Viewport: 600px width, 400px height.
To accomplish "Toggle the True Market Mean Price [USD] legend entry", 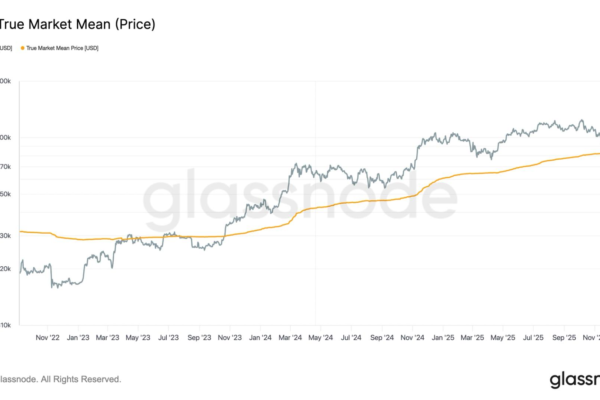I will tap(62, 48).
